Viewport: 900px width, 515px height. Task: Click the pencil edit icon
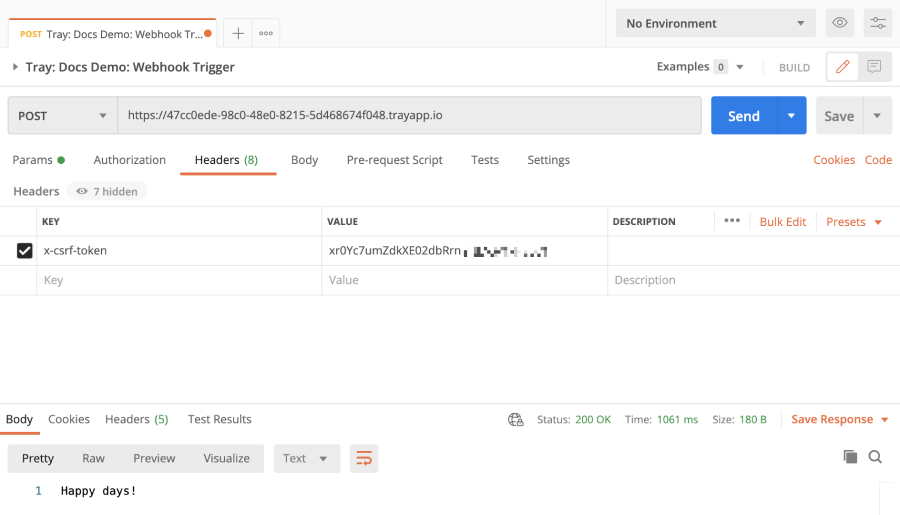(843, 67)
